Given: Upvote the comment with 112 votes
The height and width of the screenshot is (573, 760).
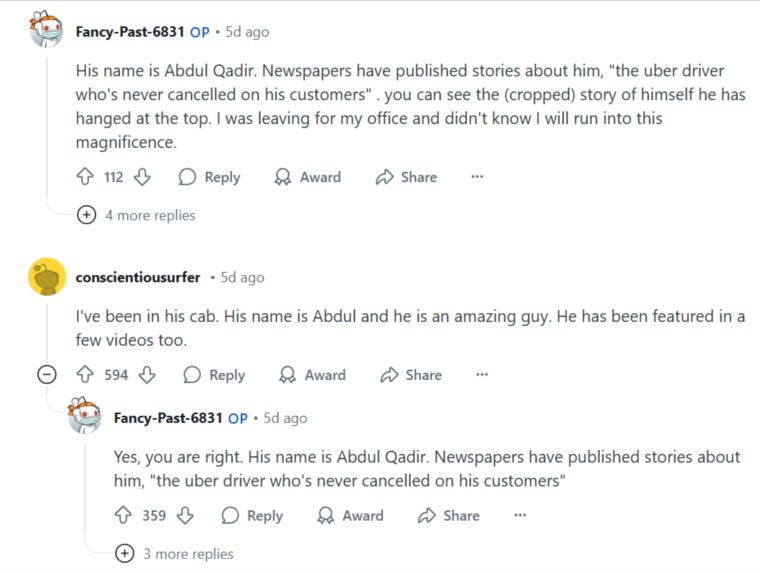Looking at the screenshot, I should point(85,176).
